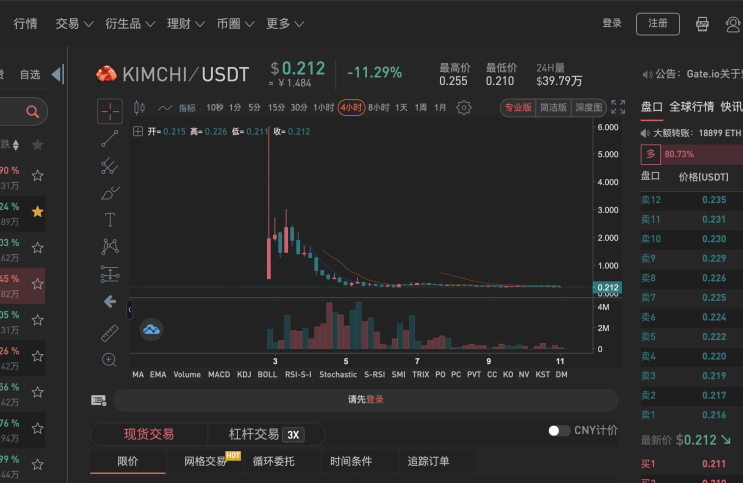Click the chart cloud logo icon

point(152,329)
